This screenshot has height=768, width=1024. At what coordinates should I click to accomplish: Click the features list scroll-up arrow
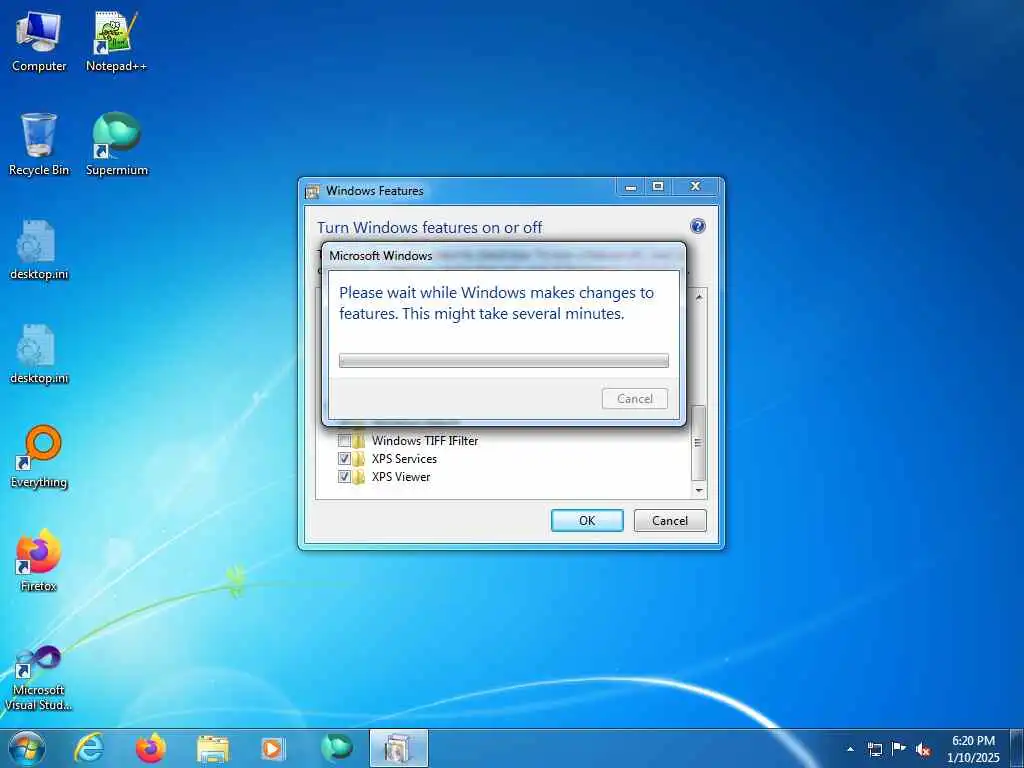(x=699, y=297)
